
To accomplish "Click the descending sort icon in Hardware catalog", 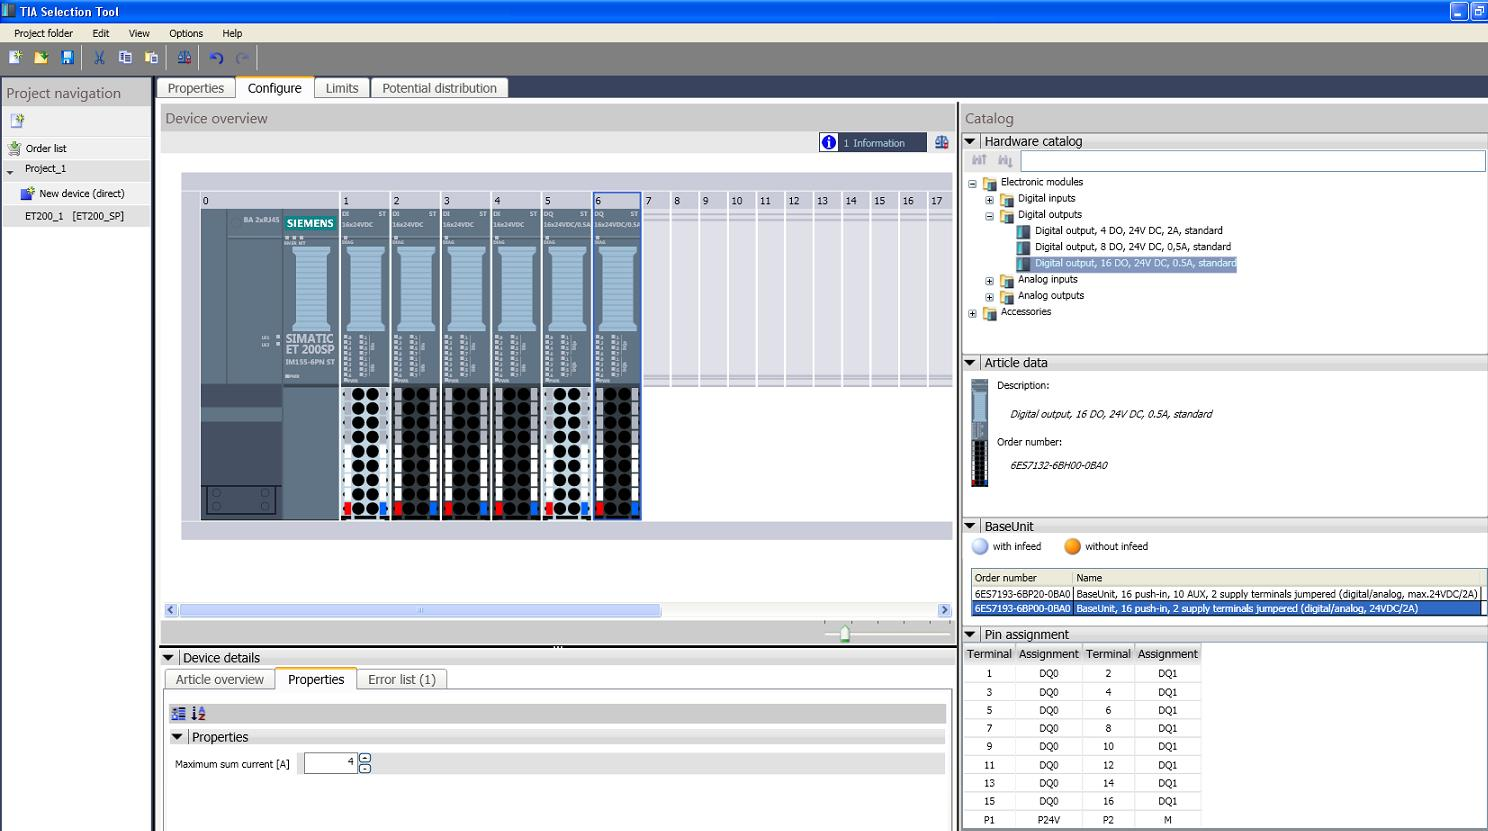I will coord(1005,160).
